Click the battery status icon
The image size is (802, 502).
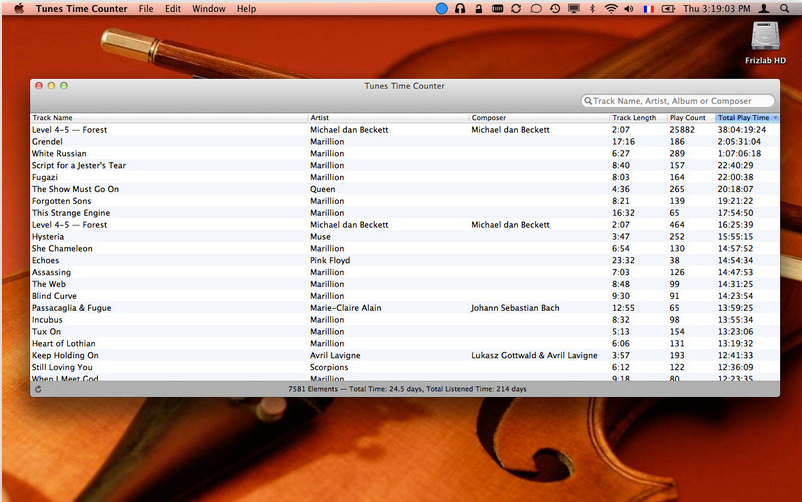tap(668, 9)
